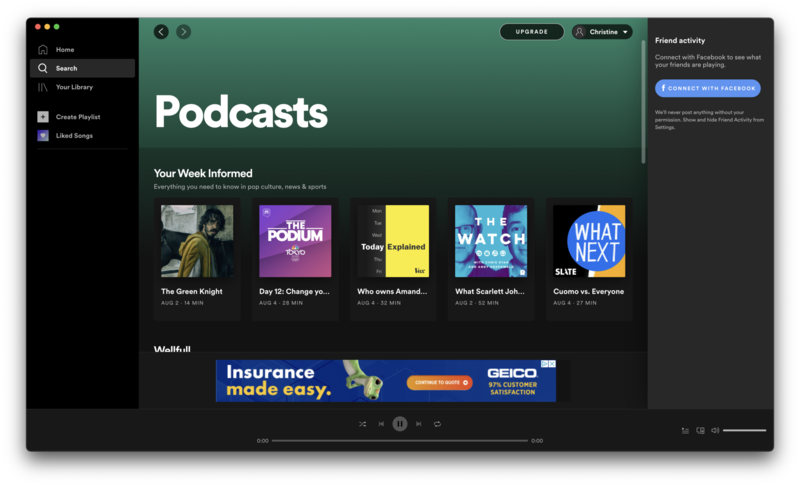This screenshot has height=486, width=800.
Task: Go forward with the right arrow
Action: pos(183,32)
